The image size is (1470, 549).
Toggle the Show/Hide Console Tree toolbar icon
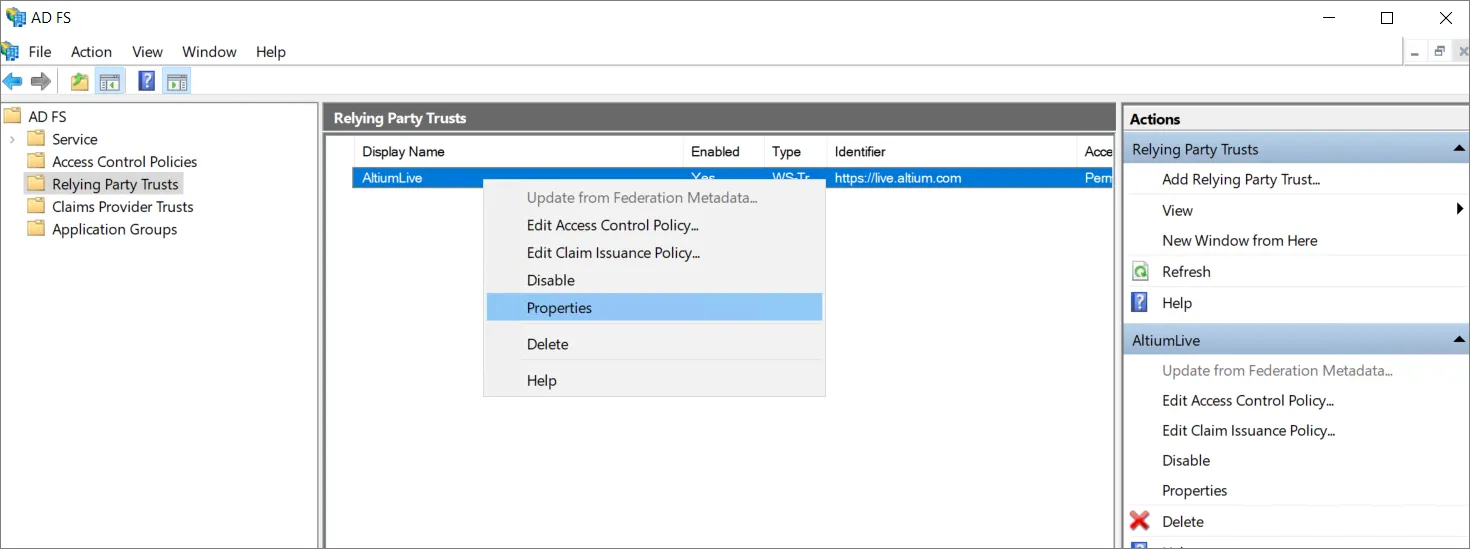coord(110,82)
